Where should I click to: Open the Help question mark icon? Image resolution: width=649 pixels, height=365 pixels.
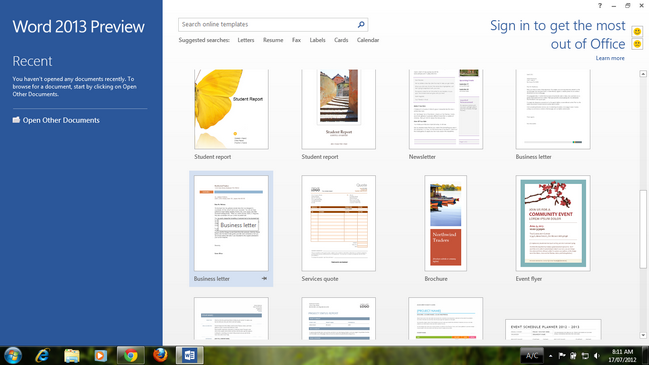pyautogui.click(x=600, y=5)
